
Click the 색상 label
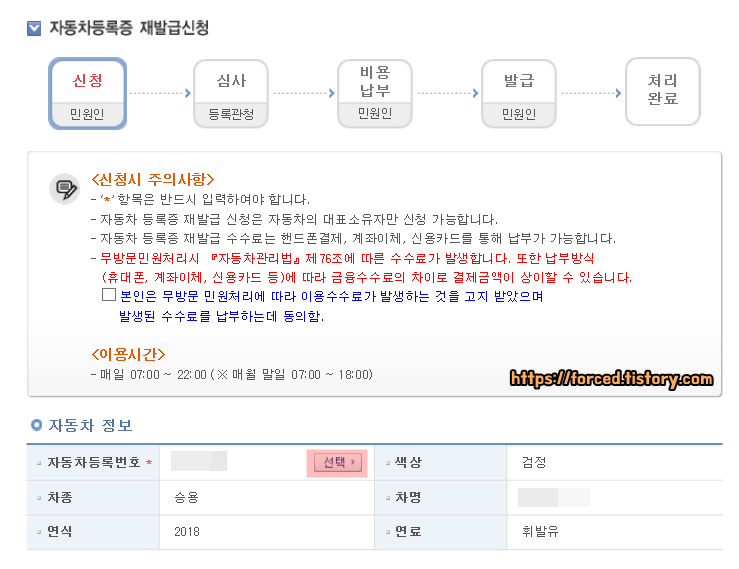408,462
